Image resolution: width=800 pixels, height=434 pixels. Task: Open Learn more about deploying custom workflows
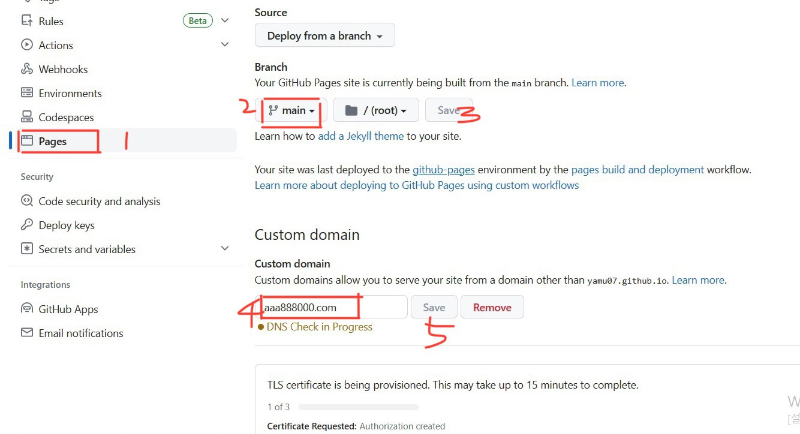(417, 185)
